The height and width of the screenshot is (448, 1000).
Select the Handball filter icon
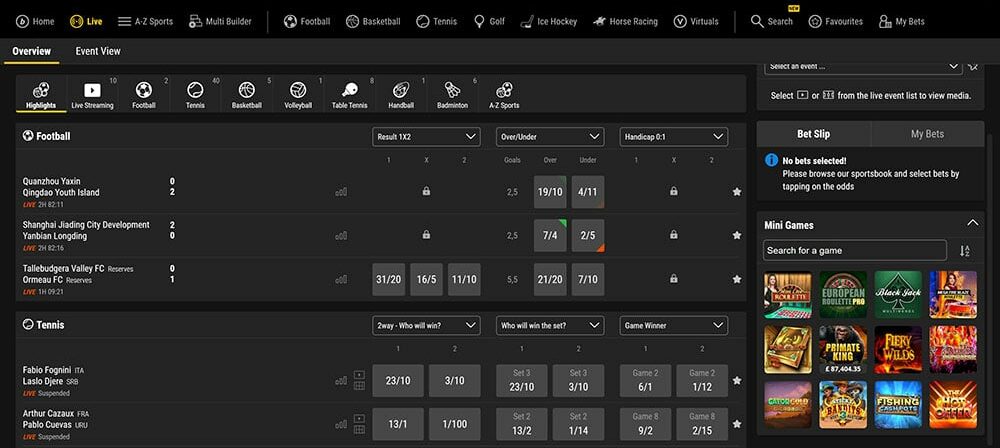401,94
